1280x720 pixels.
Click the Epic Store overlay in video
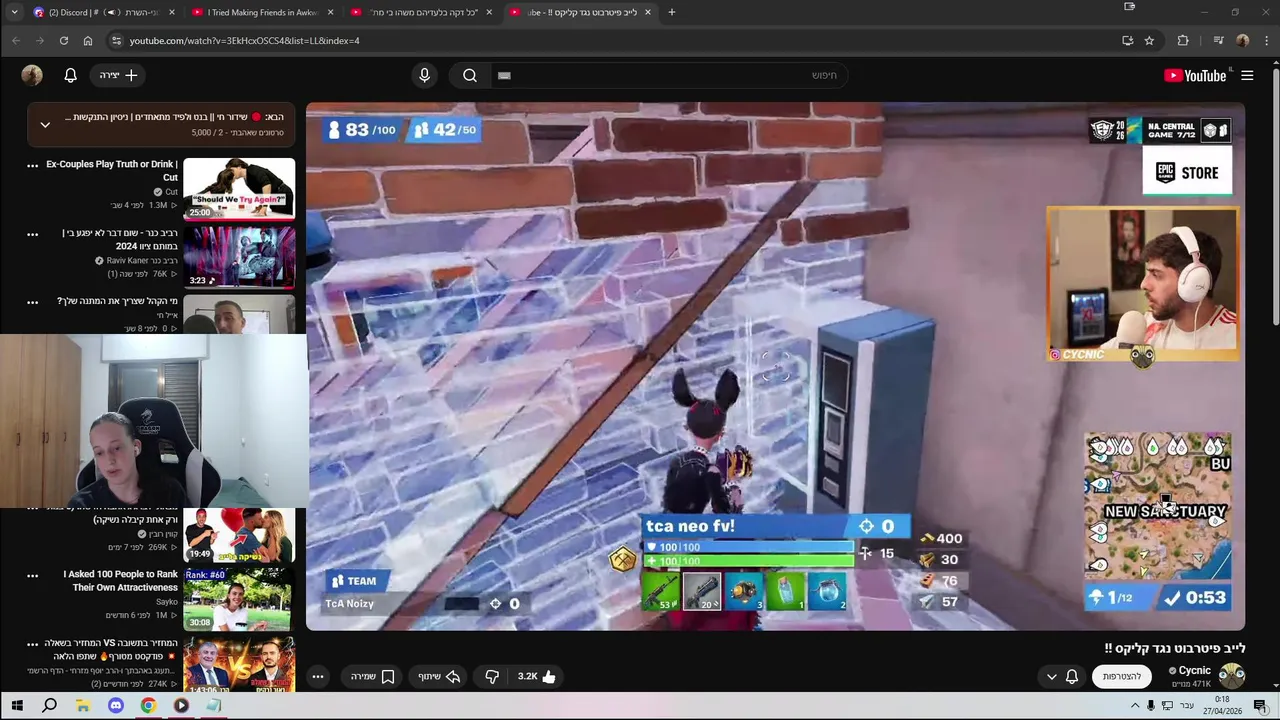pos(1187,172)
